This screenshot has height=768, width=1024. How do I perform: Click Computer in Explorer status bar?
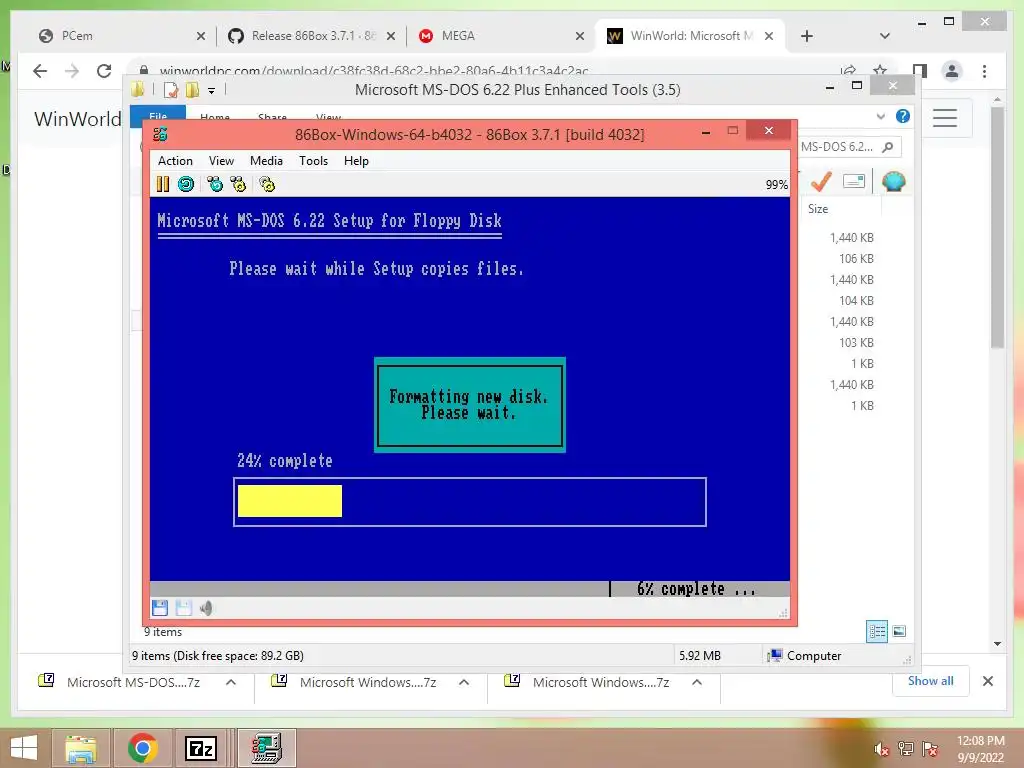tap(805, 656)
